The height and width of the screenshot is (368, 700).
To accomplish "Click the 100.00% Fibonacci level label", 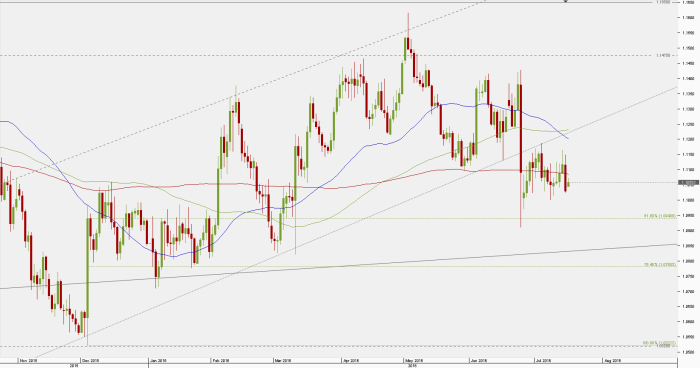I will point(659,343).
